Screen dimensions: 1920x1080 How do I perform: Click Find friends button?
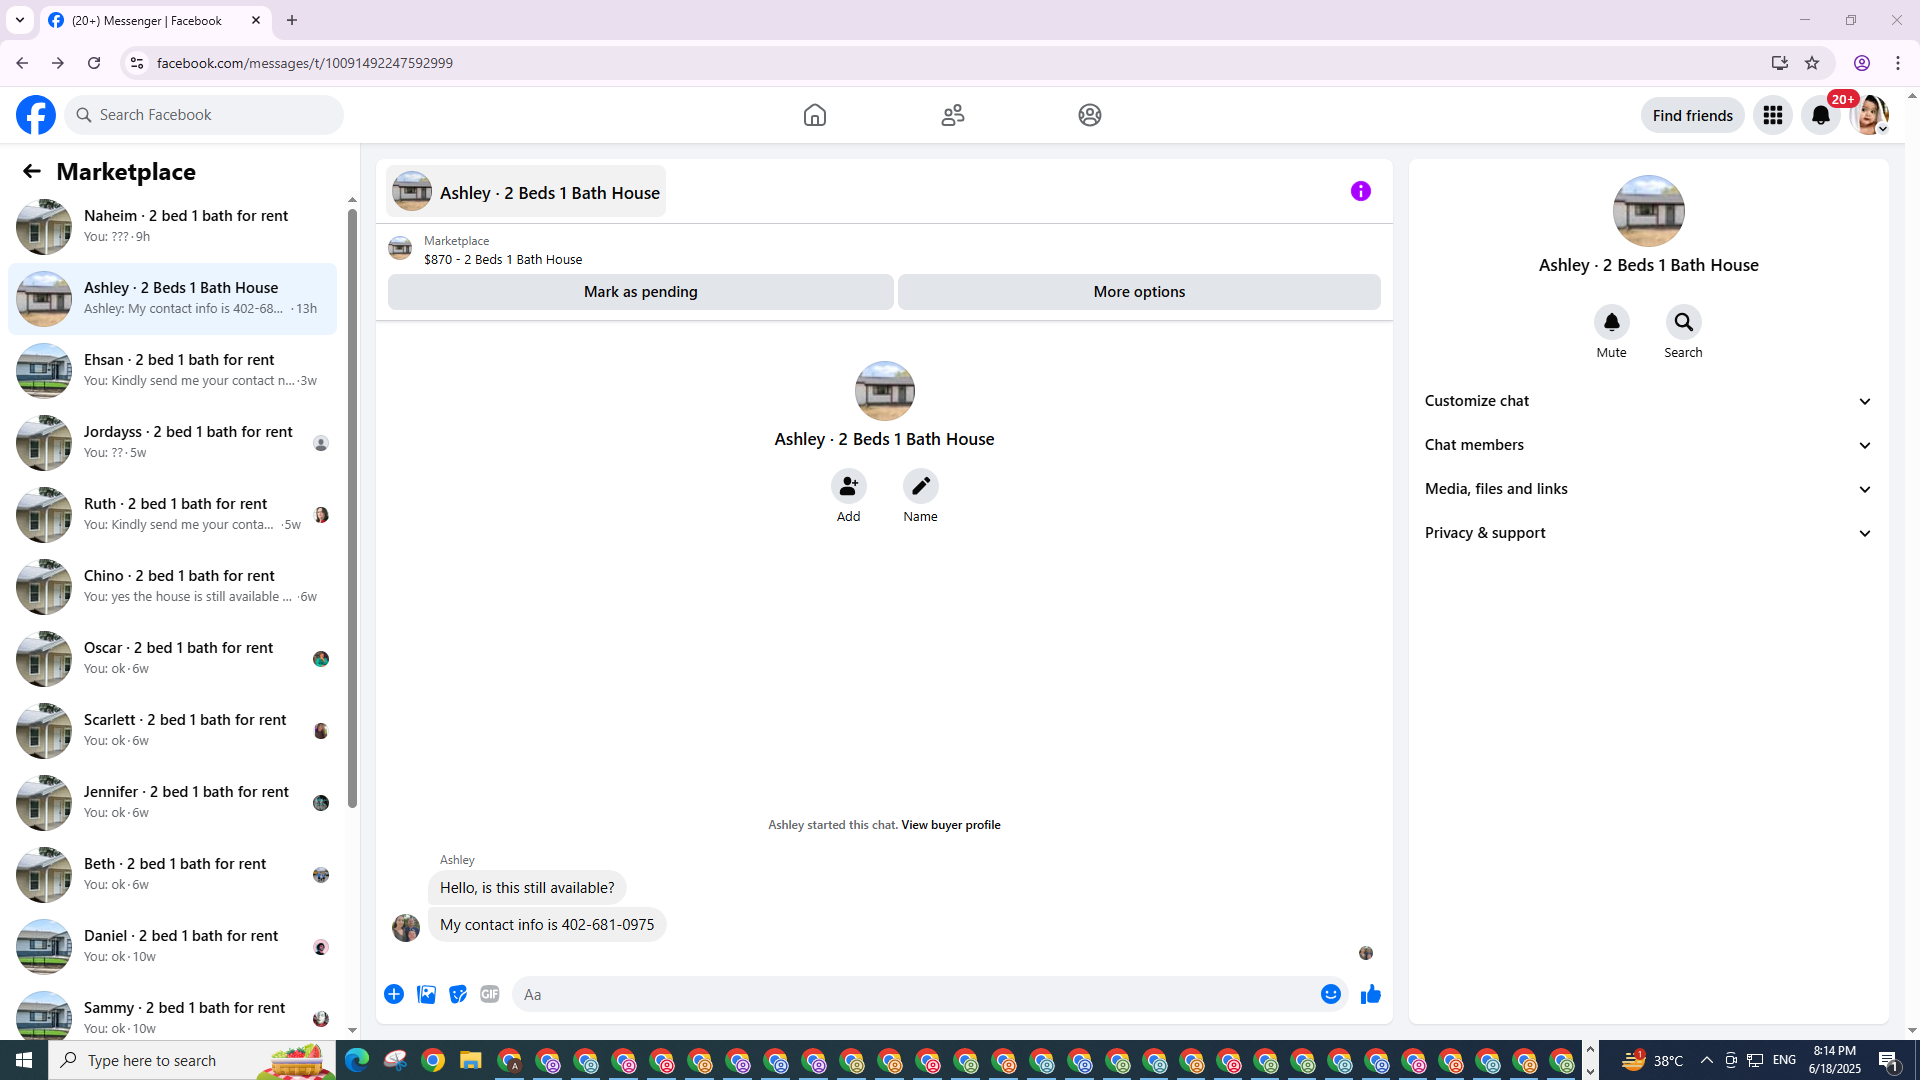click(1693, 115)
